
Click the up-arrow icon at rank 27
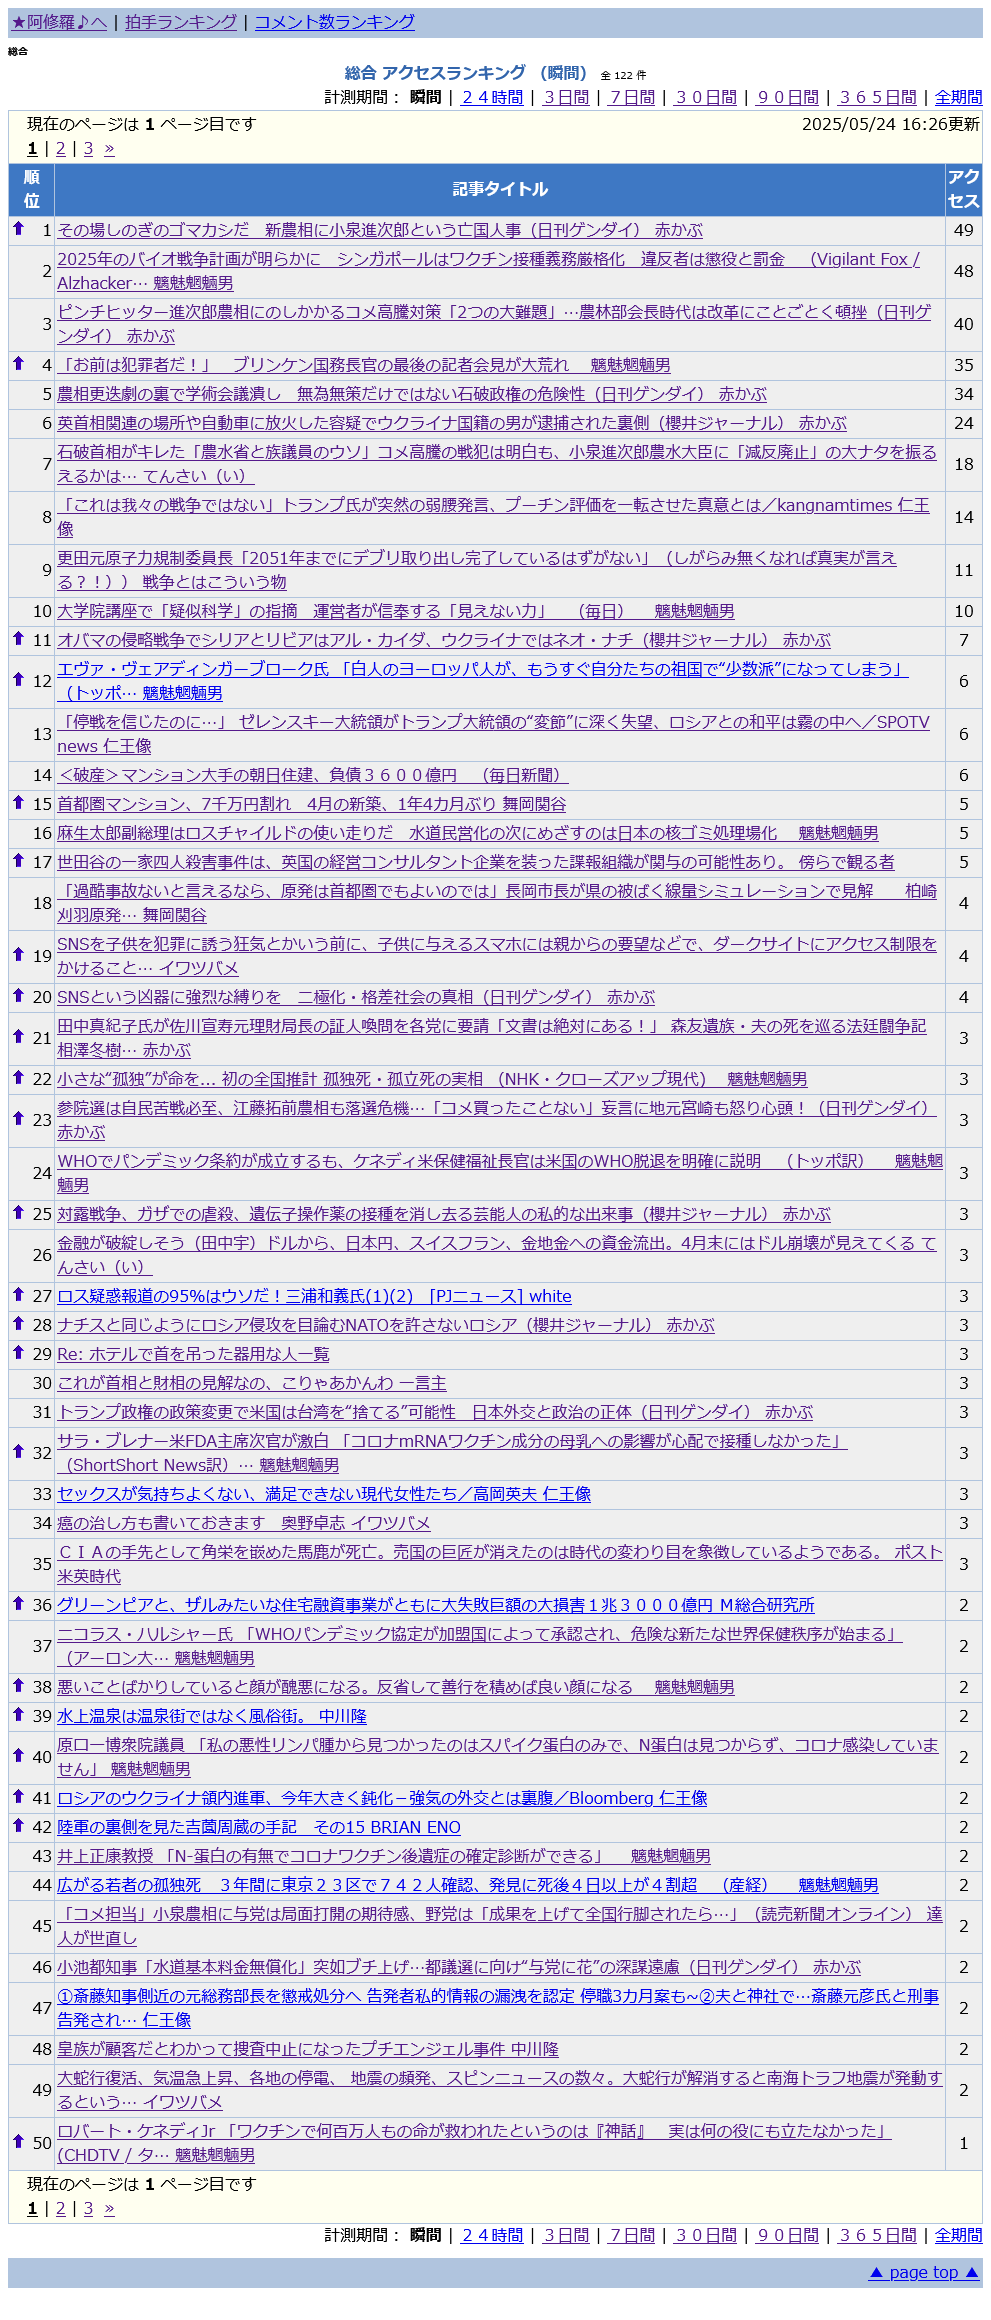[18, 1295]
